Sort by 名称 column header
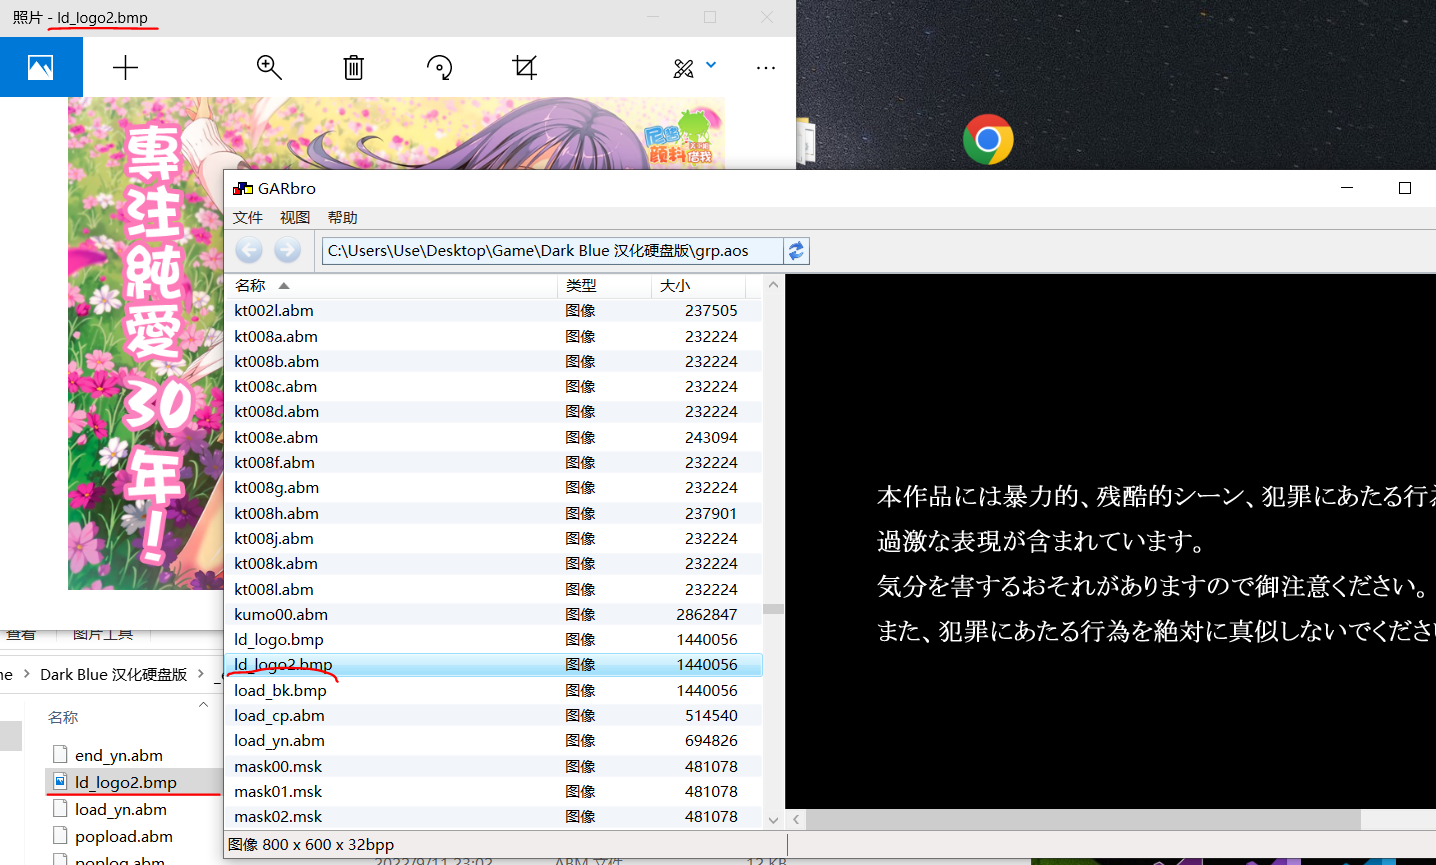 (251, 286)
